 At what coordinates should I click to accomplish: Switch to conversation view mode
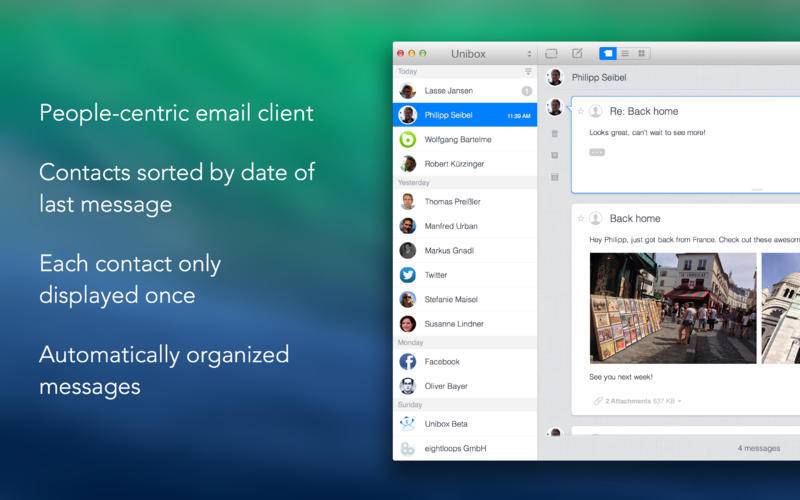(608, 53)
